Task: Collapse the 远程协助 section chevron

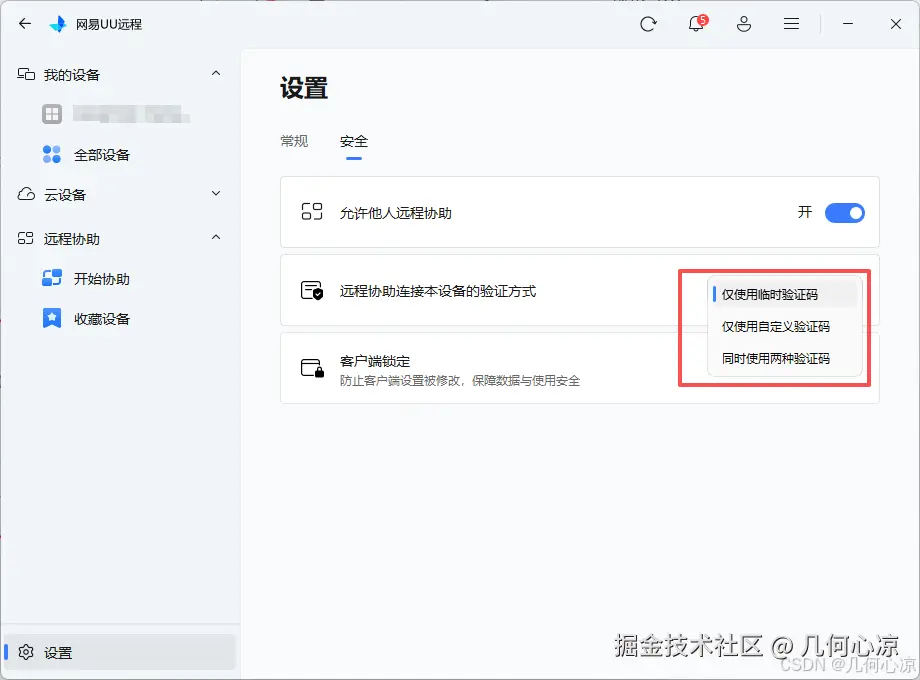Action: 216,237
